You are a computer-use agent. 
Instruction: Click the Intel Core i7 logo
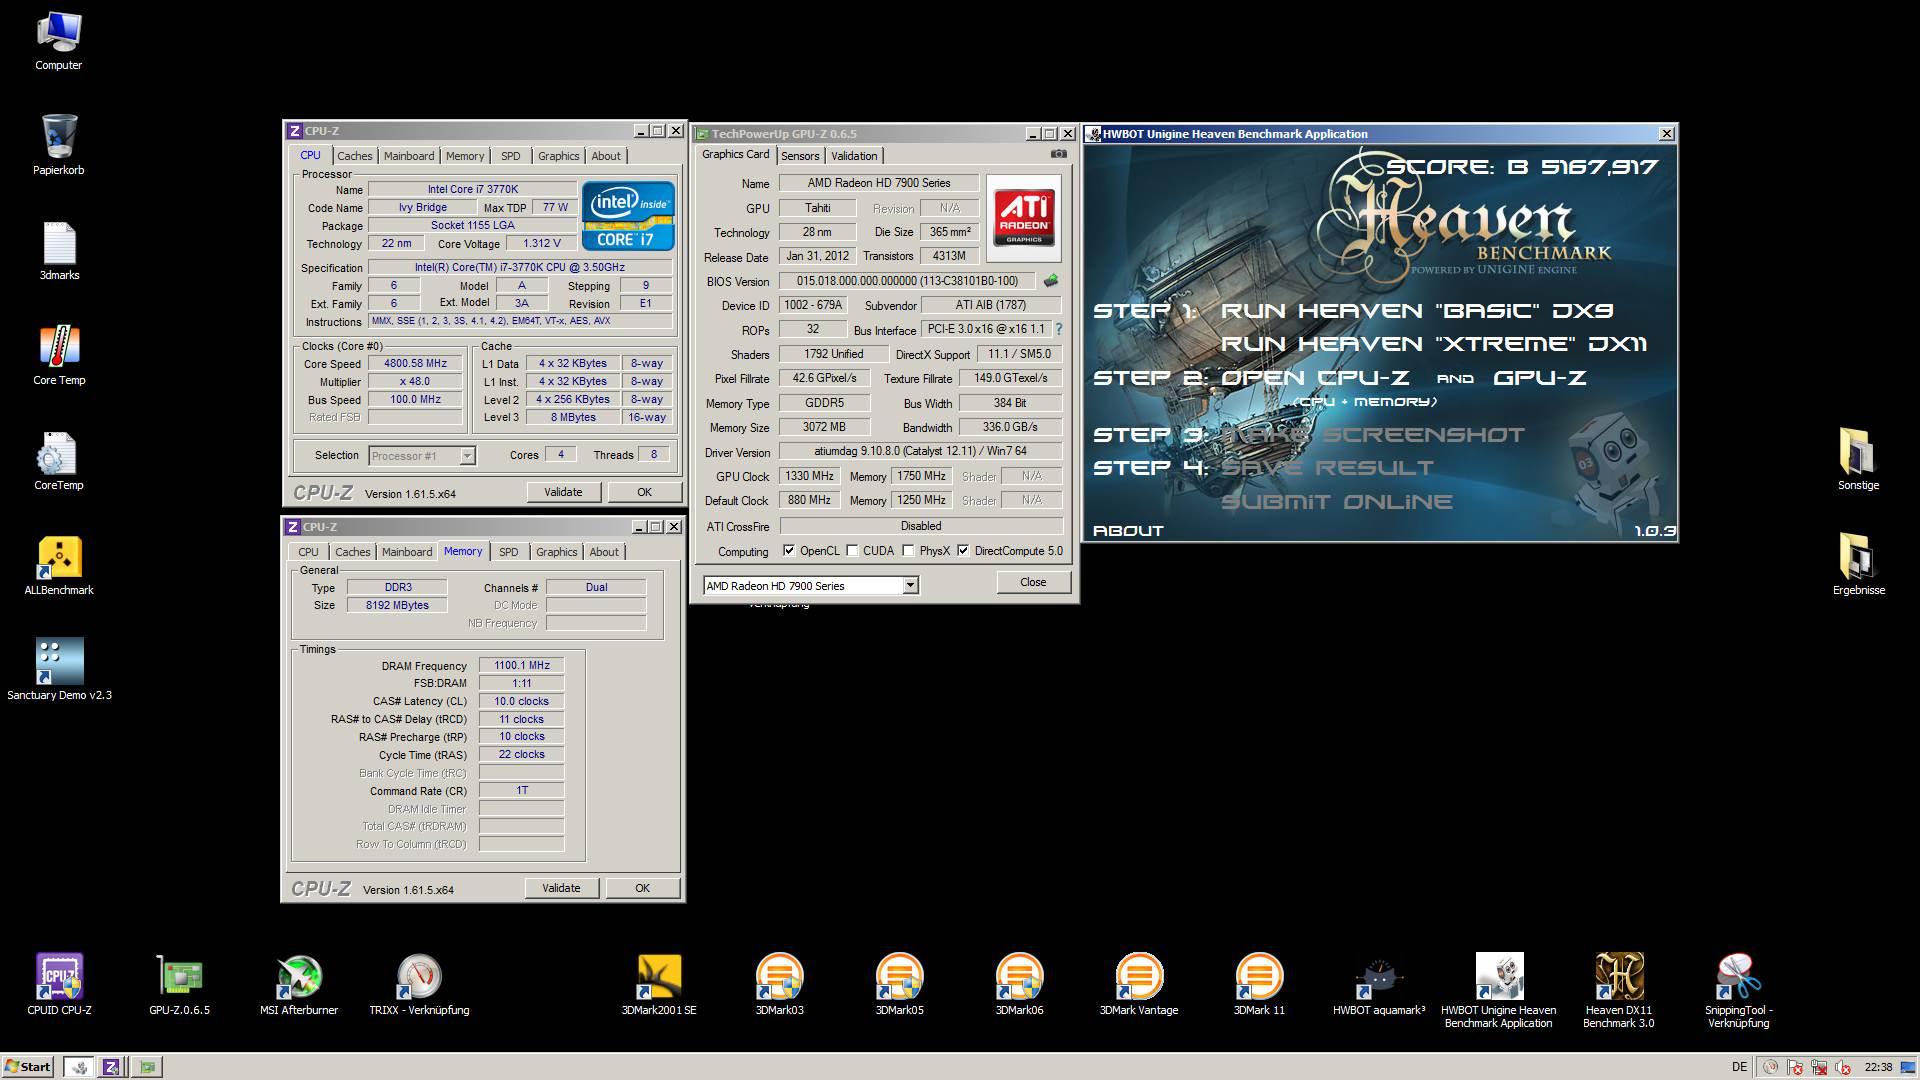point(628,215)
